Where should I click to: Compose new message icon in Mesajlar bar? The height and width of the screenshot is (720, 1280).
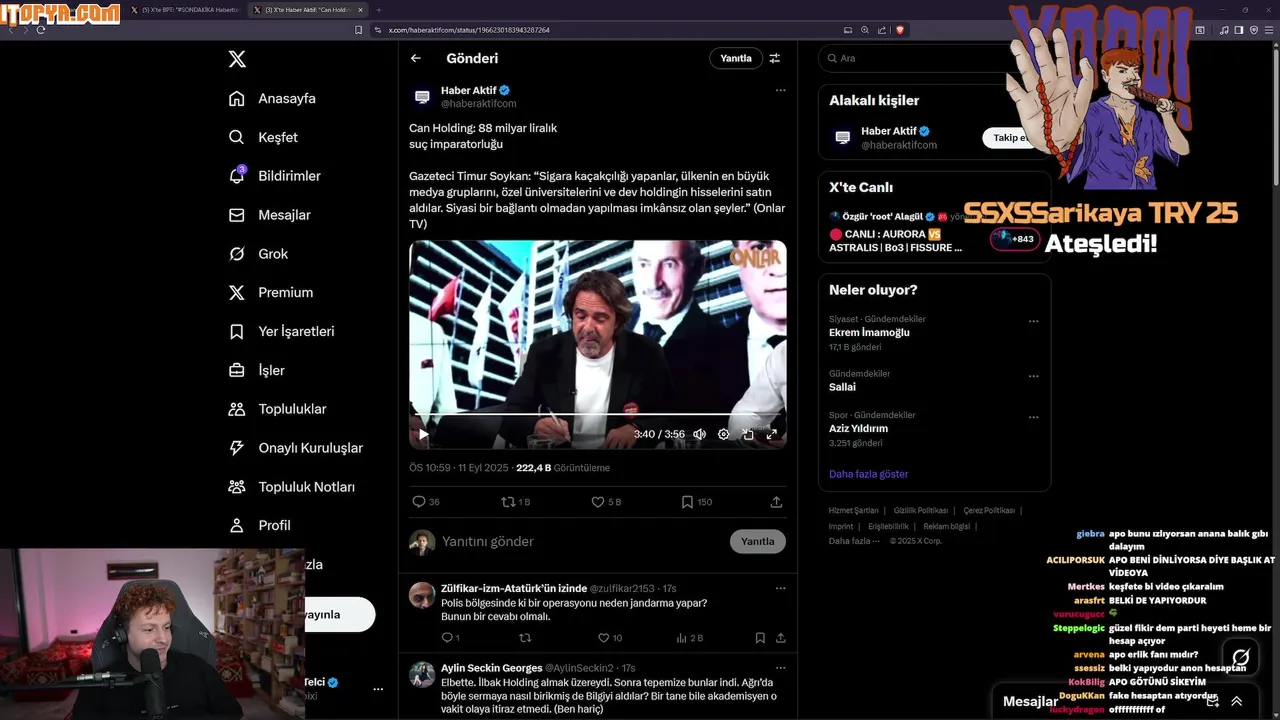click(1213, 702)
